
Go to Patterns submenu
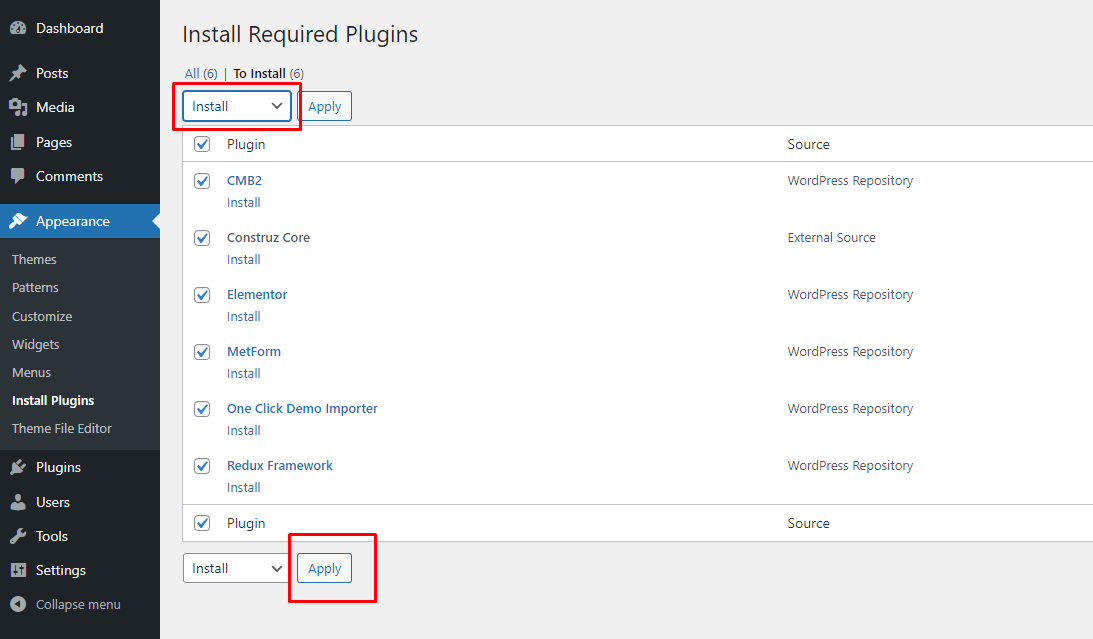pyautogui.click(x=36, y=287)
